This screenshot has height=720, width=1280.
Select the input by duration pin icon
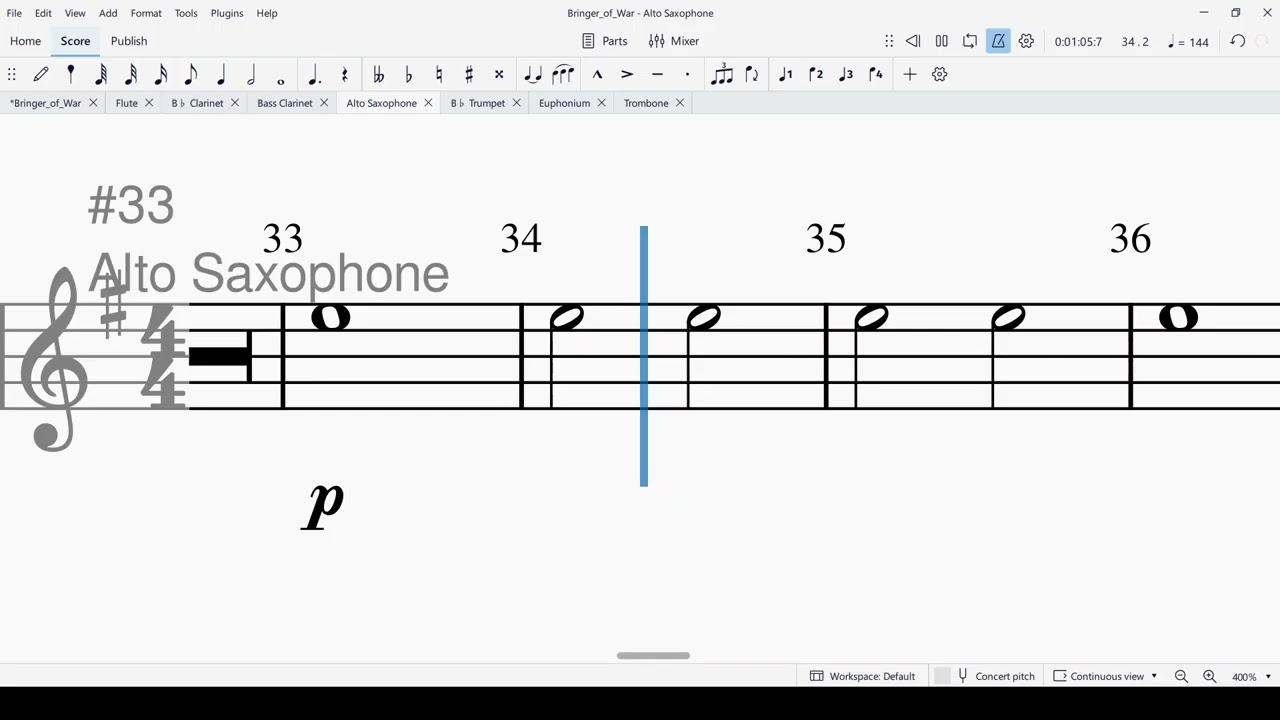click(x=70, y=74)
